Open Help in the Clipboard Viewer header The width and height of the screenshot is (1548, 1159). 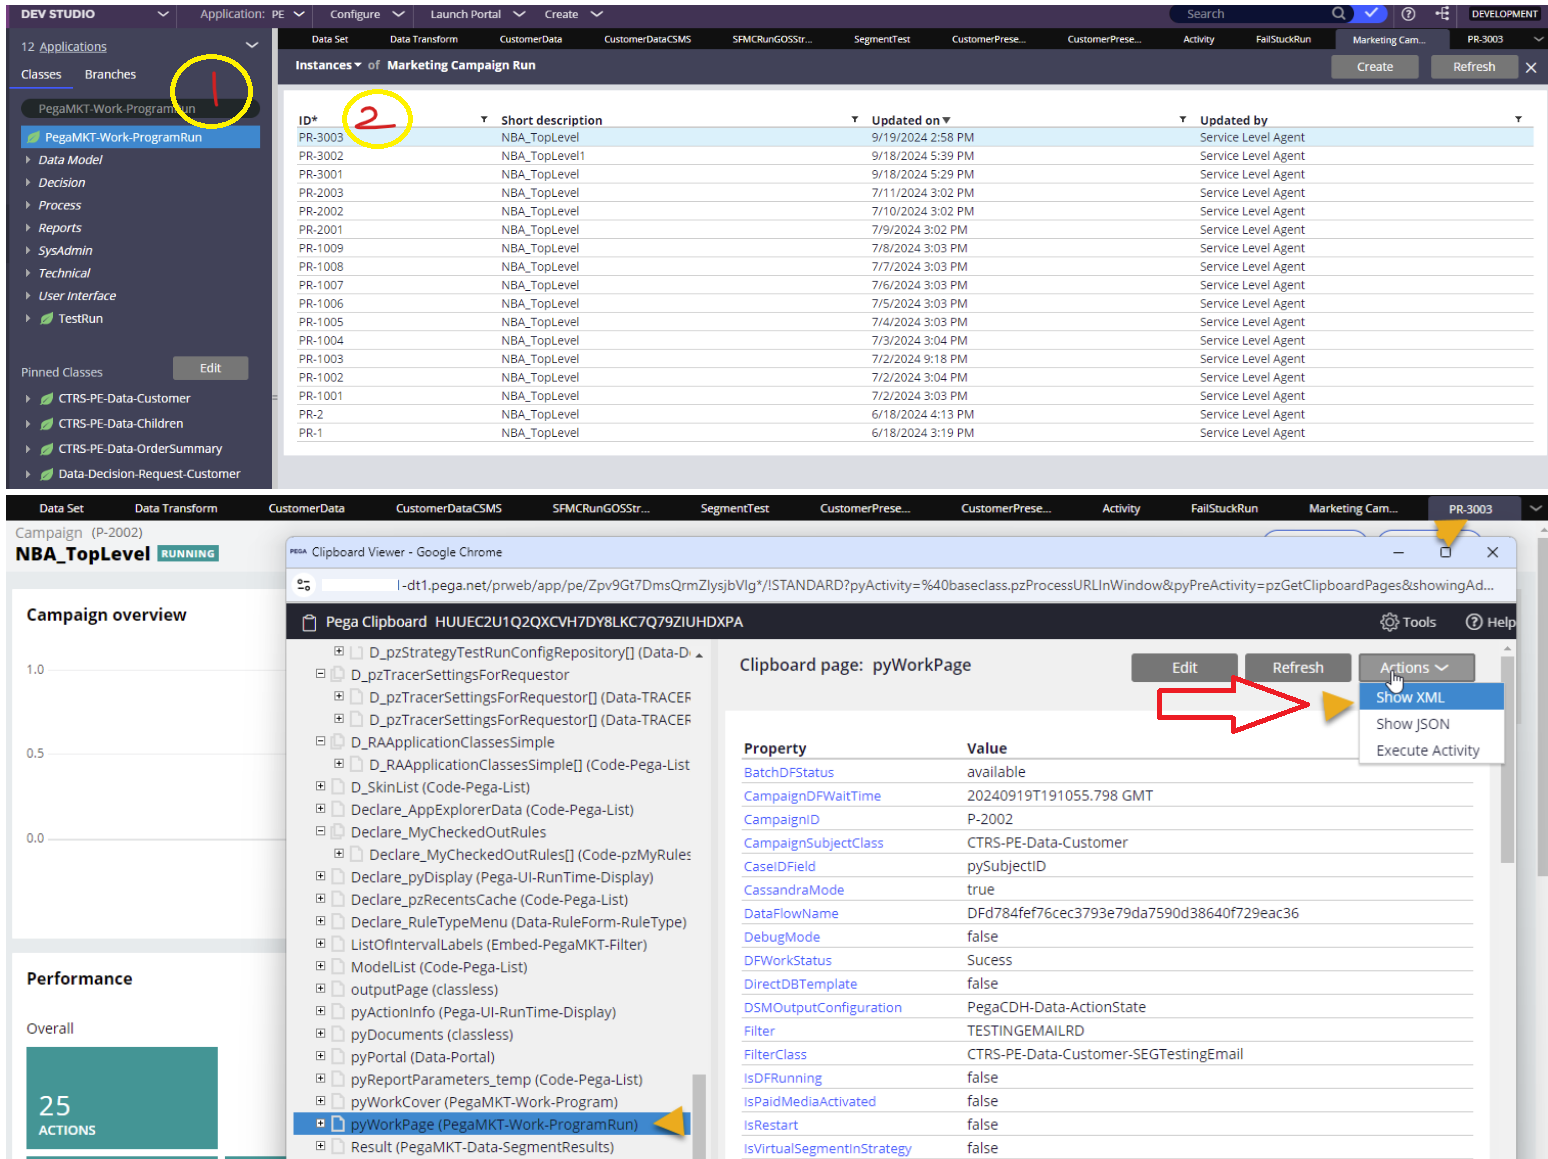pos(1490,622)
